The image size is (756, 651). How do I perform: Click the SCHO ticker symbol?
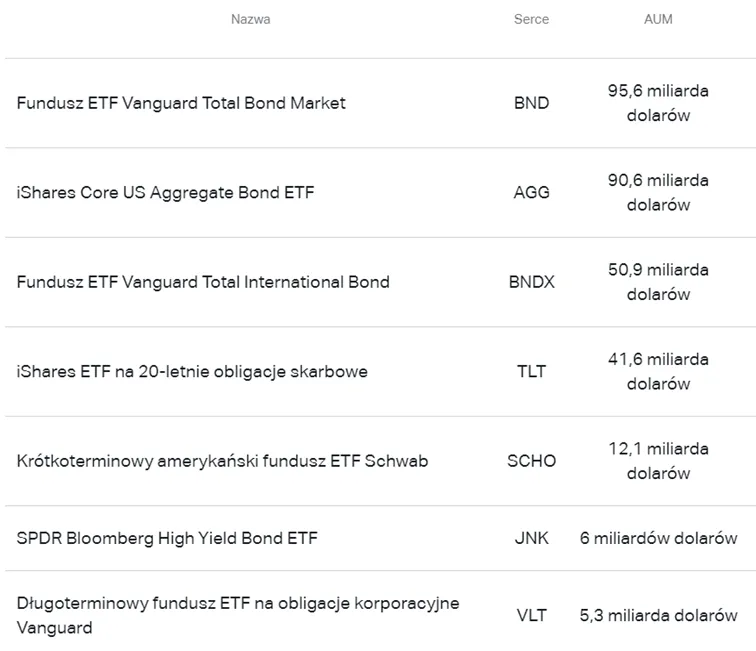click(x=531, y=461)
